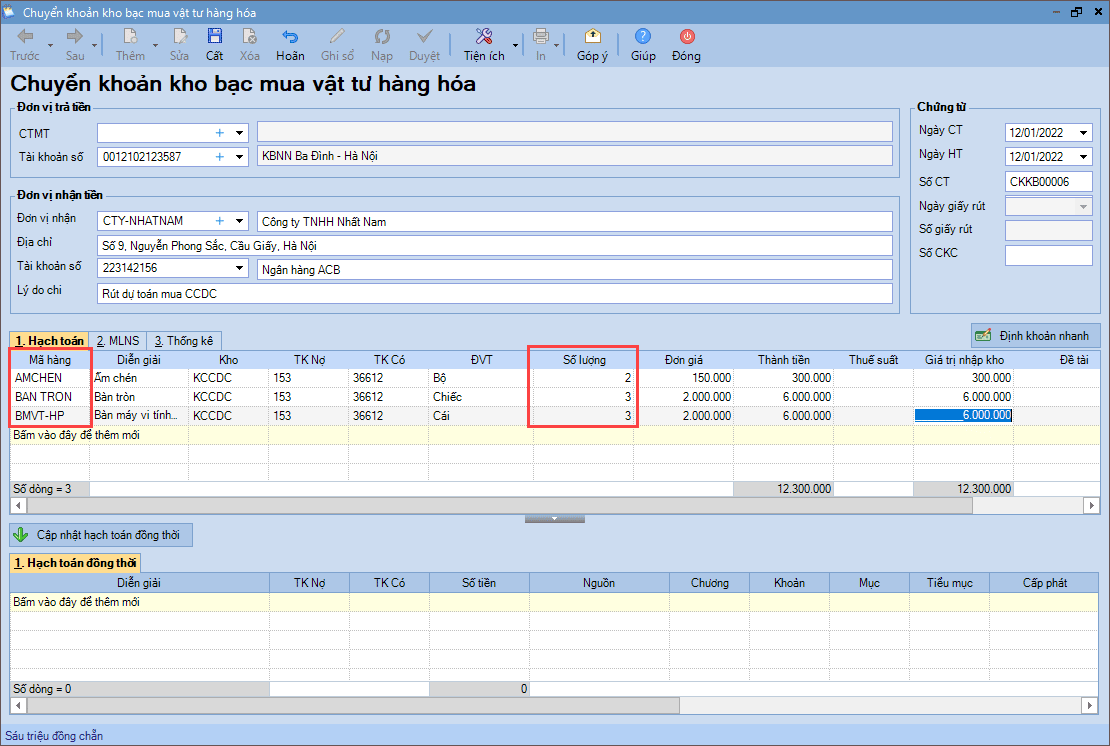The width and height of the screenshot is (1110, 746).
Task: Click the Số lượng column header
Action: coord(584,360)
